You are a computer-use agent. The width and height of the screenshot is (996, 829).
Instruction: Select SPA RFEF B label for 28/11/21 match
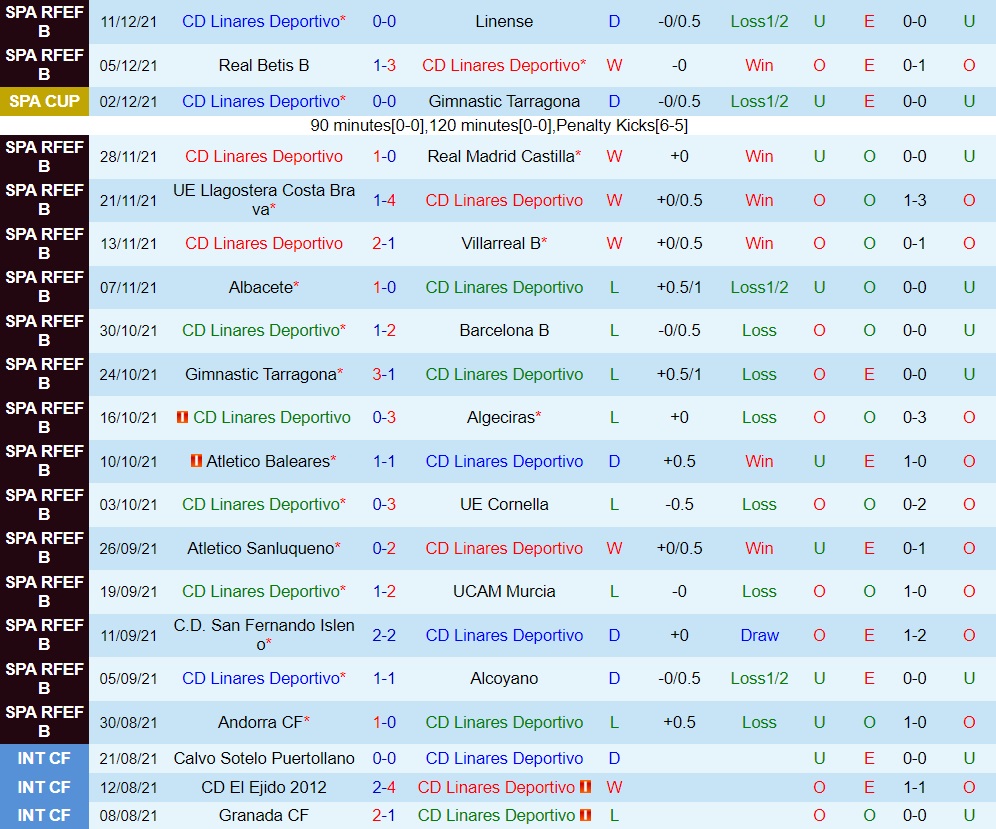(44, 156)
